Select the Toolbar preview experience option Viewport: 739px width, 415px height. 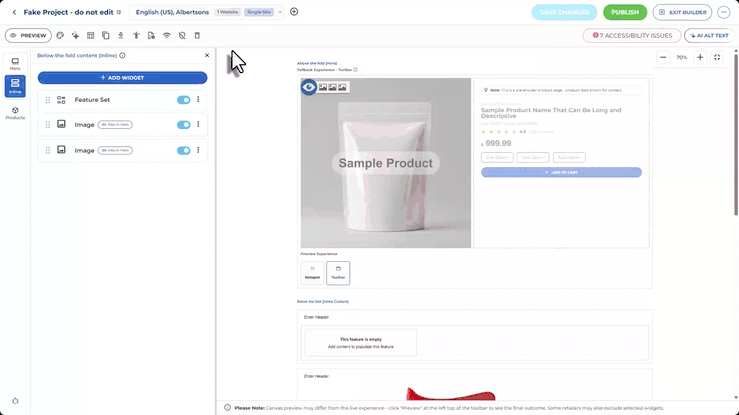(338, 273)
